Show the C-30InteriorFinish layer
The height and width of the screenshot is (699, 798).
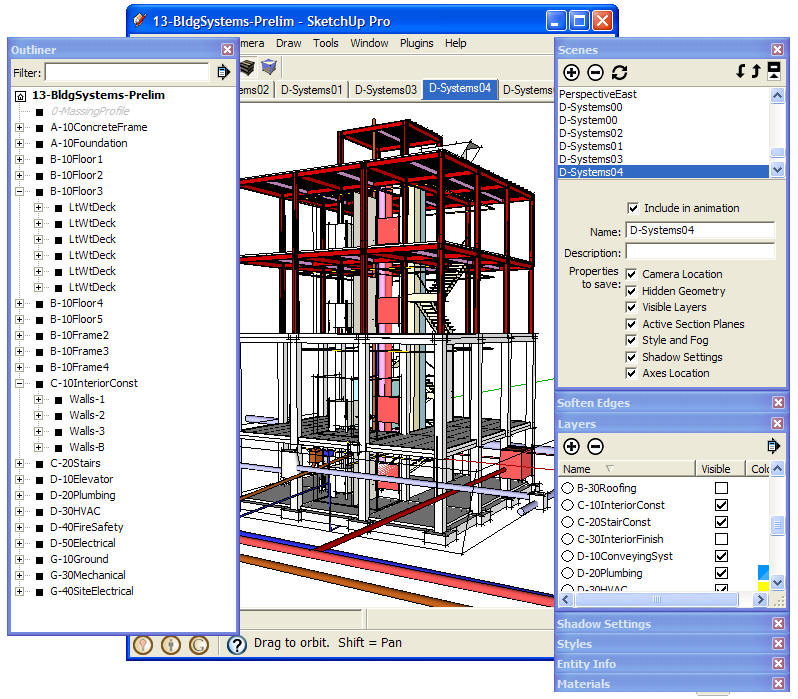721,539
